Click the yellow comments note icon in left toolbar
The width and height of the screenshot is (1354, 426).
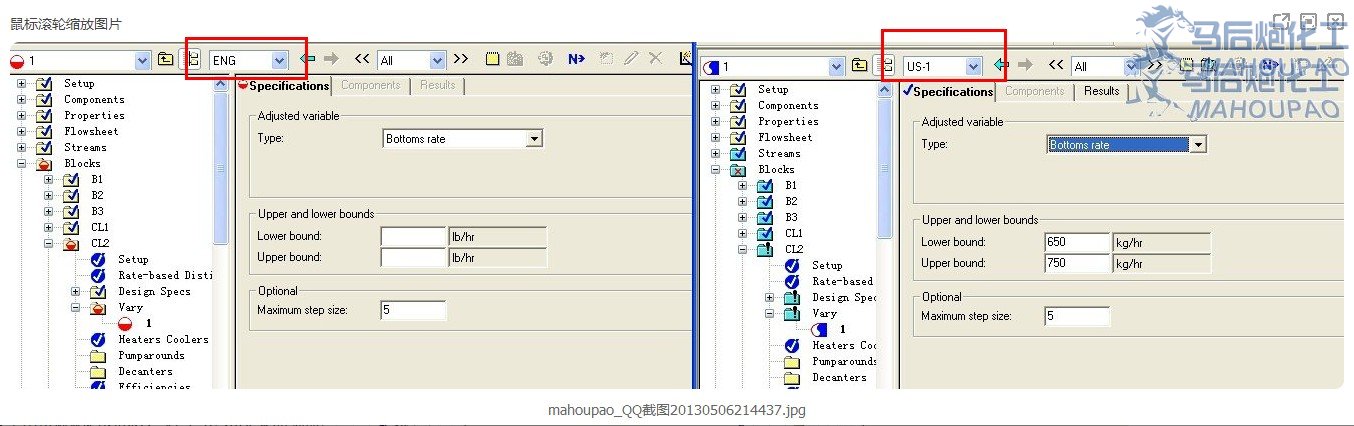[493, 60]
